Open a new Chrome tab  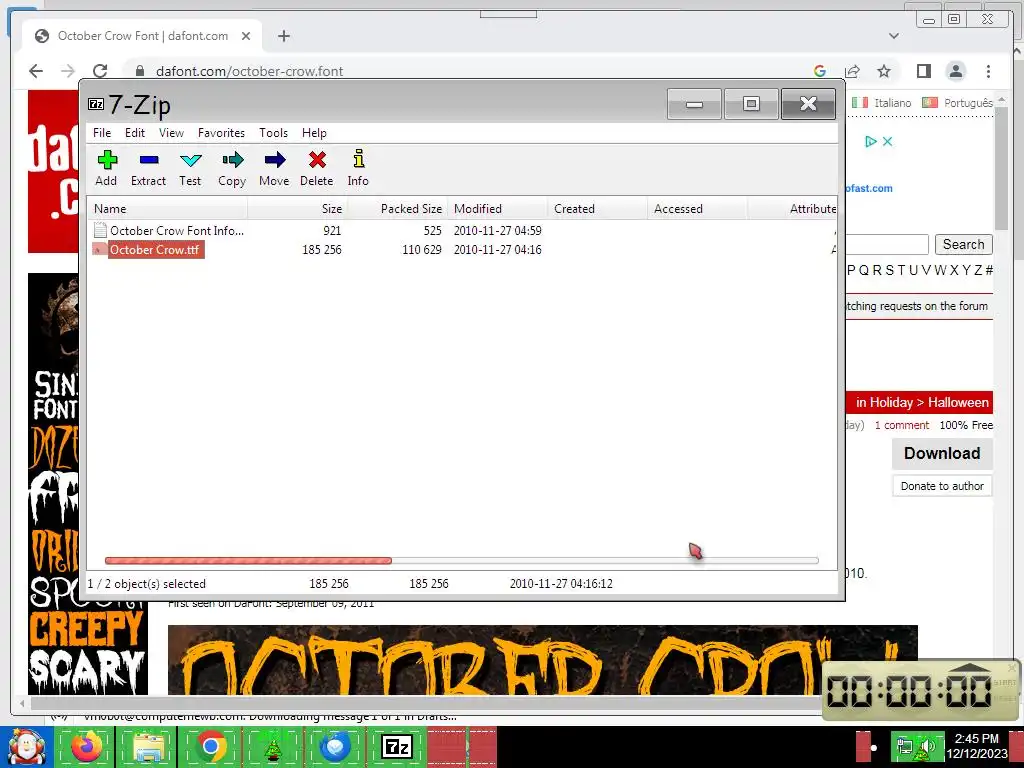pyautogui.click(x=283, y=36)
